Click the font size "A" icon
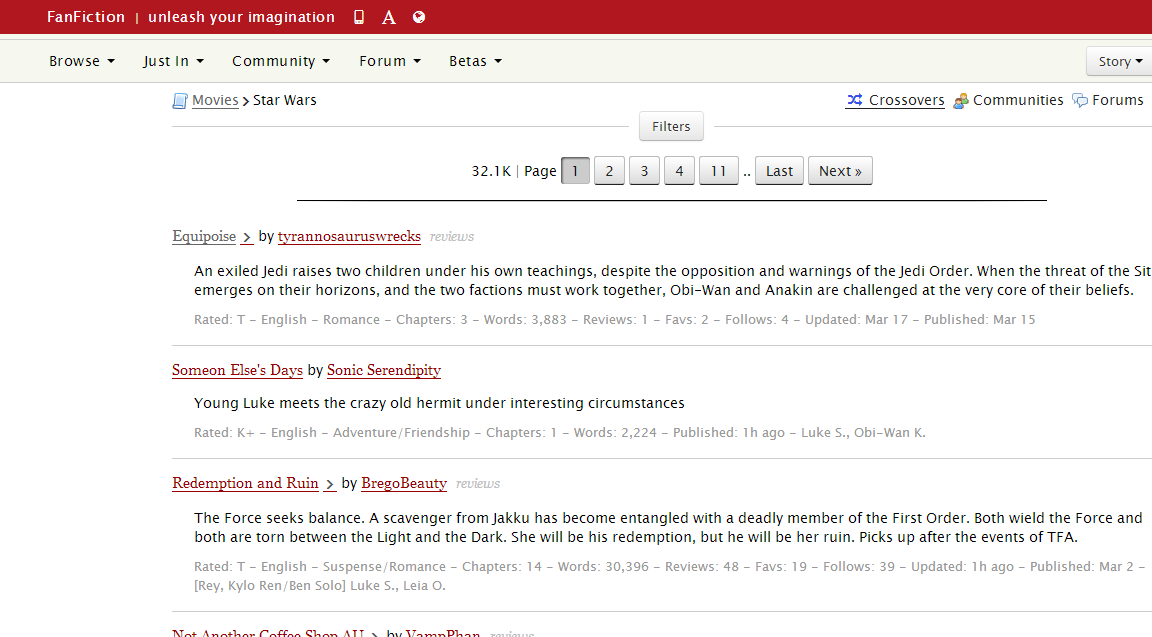The width and height of the screenshot is (1152, 637). click(388, 16)
